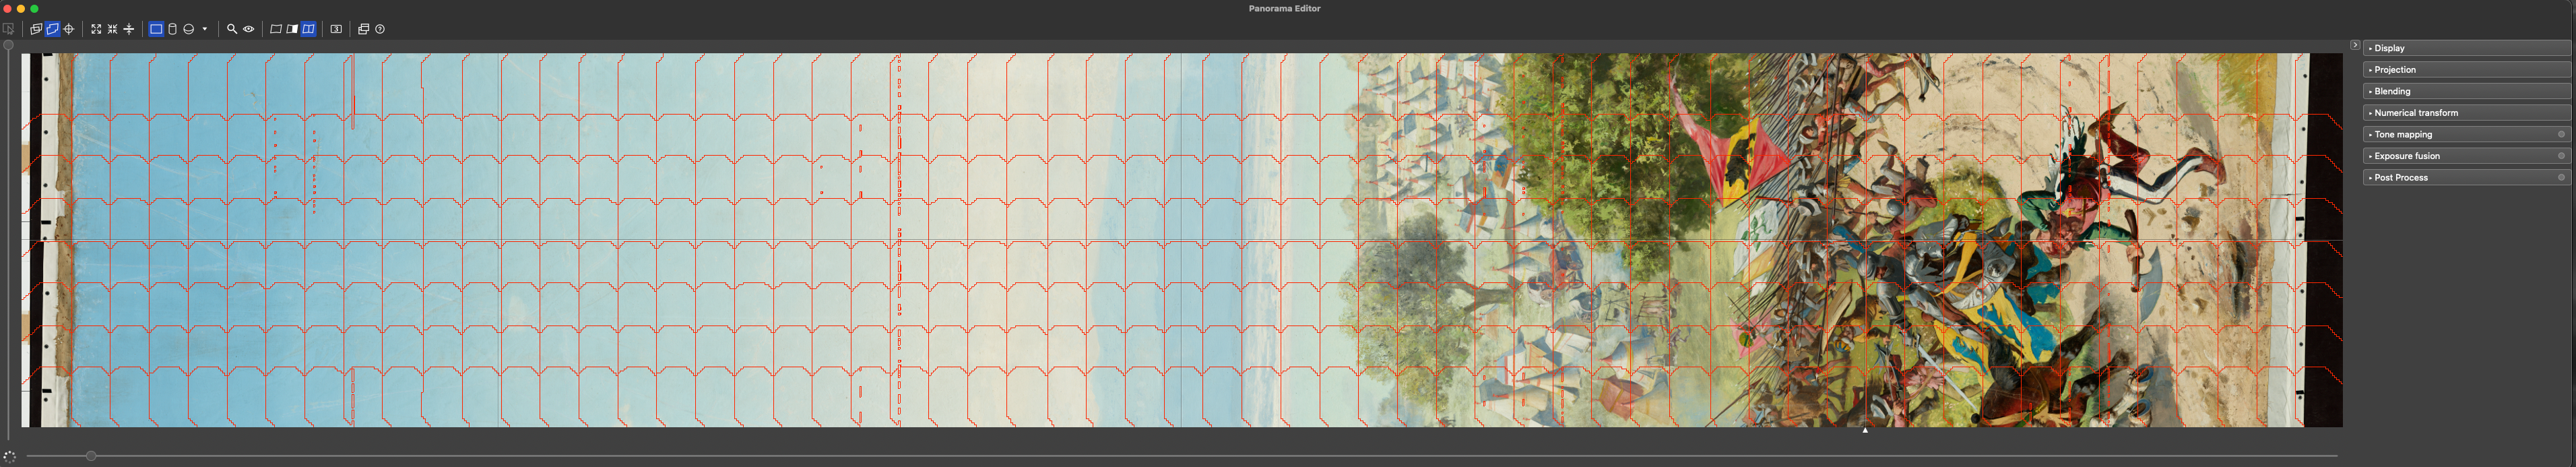Click the fit panorama expand-arrows icon
The width and height of the screenshot is (2576, 467).
(96, 29)
